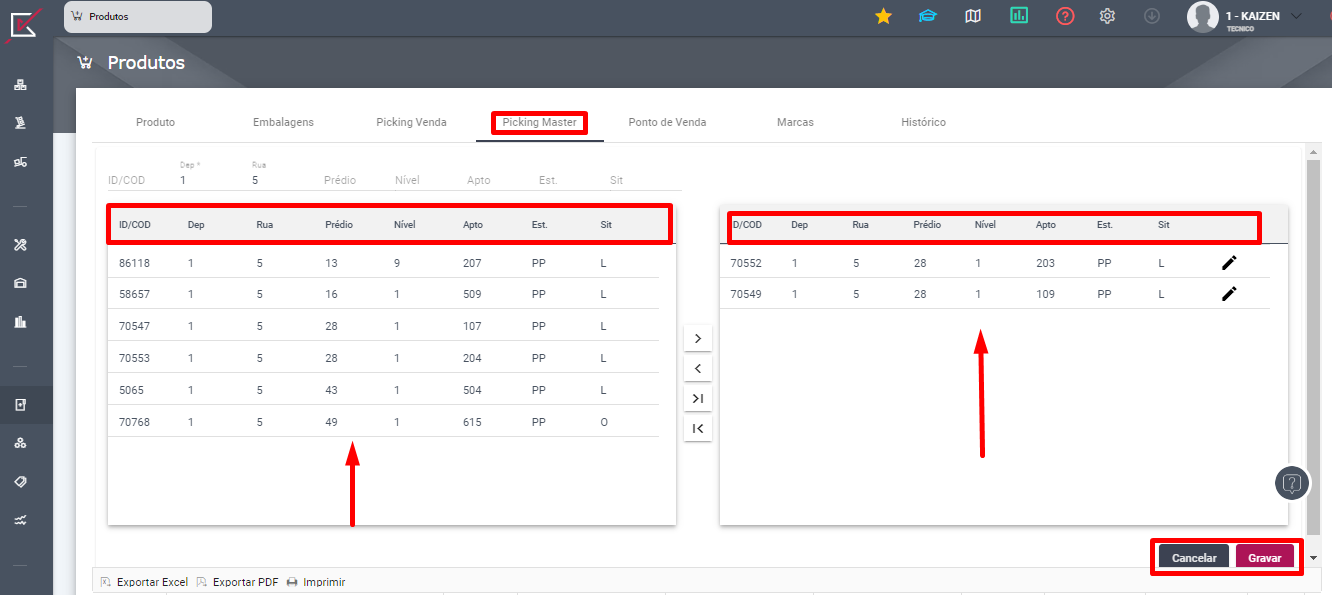Open the forklift sidebar icon

click(20, 161)
